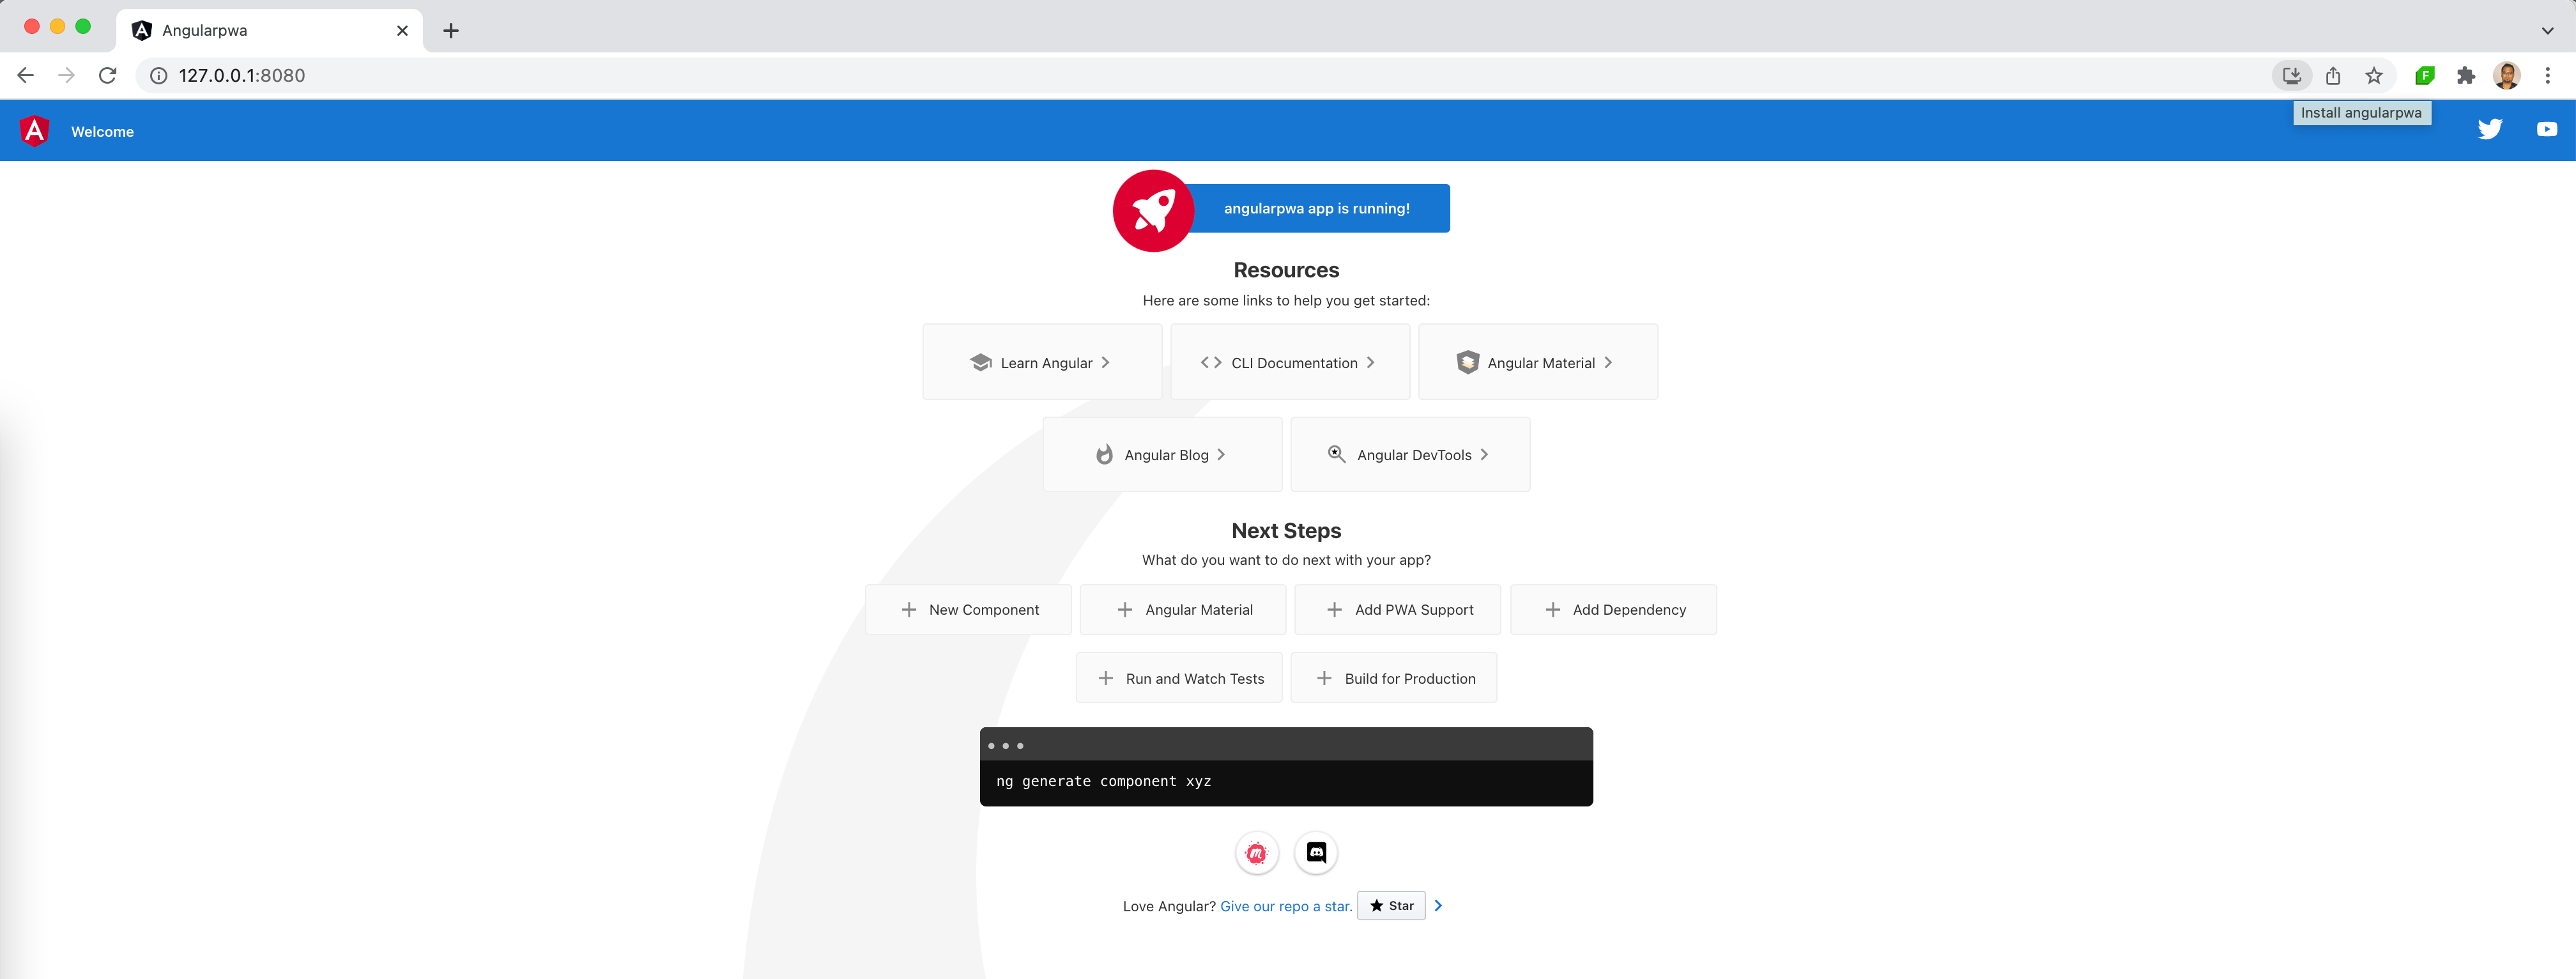Click the terminal command text box
Viewport: 2576px width, 979px height.
pos(1286,782)
